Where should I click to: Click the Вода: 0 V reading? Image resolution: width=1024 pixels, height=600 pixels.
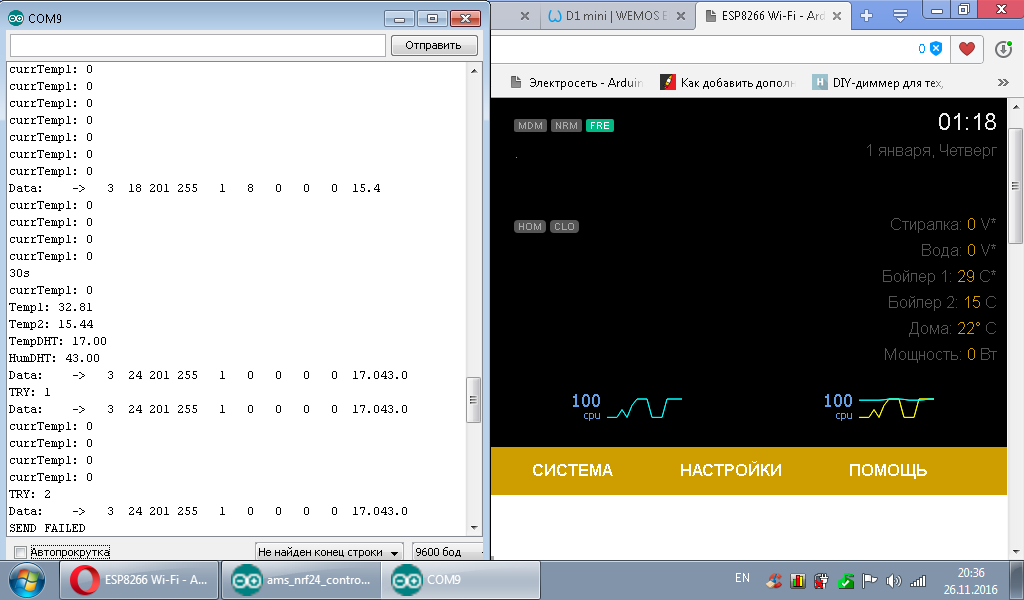tap(959, 251)
